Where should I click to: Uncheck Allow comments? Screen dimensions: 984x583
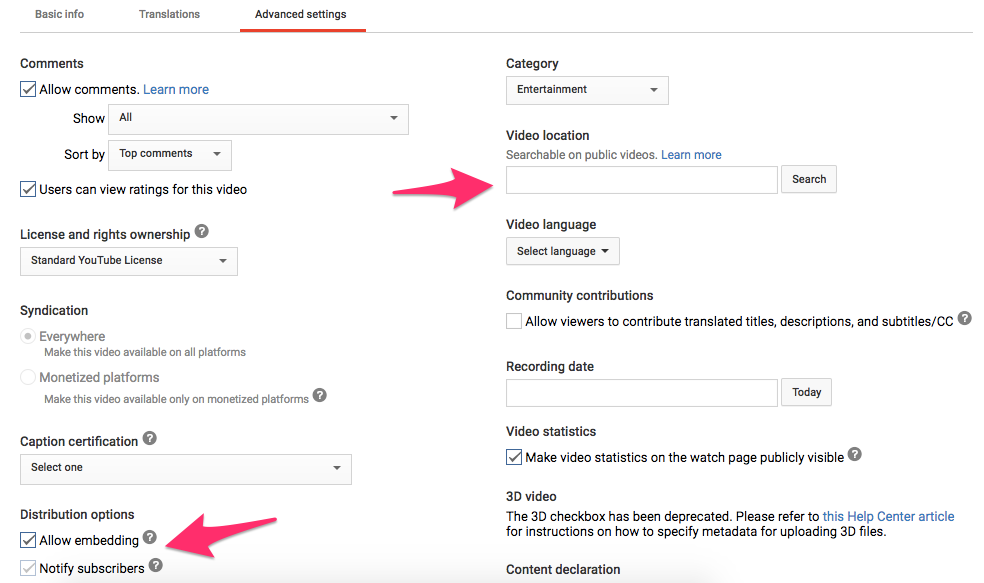point(28,88)
